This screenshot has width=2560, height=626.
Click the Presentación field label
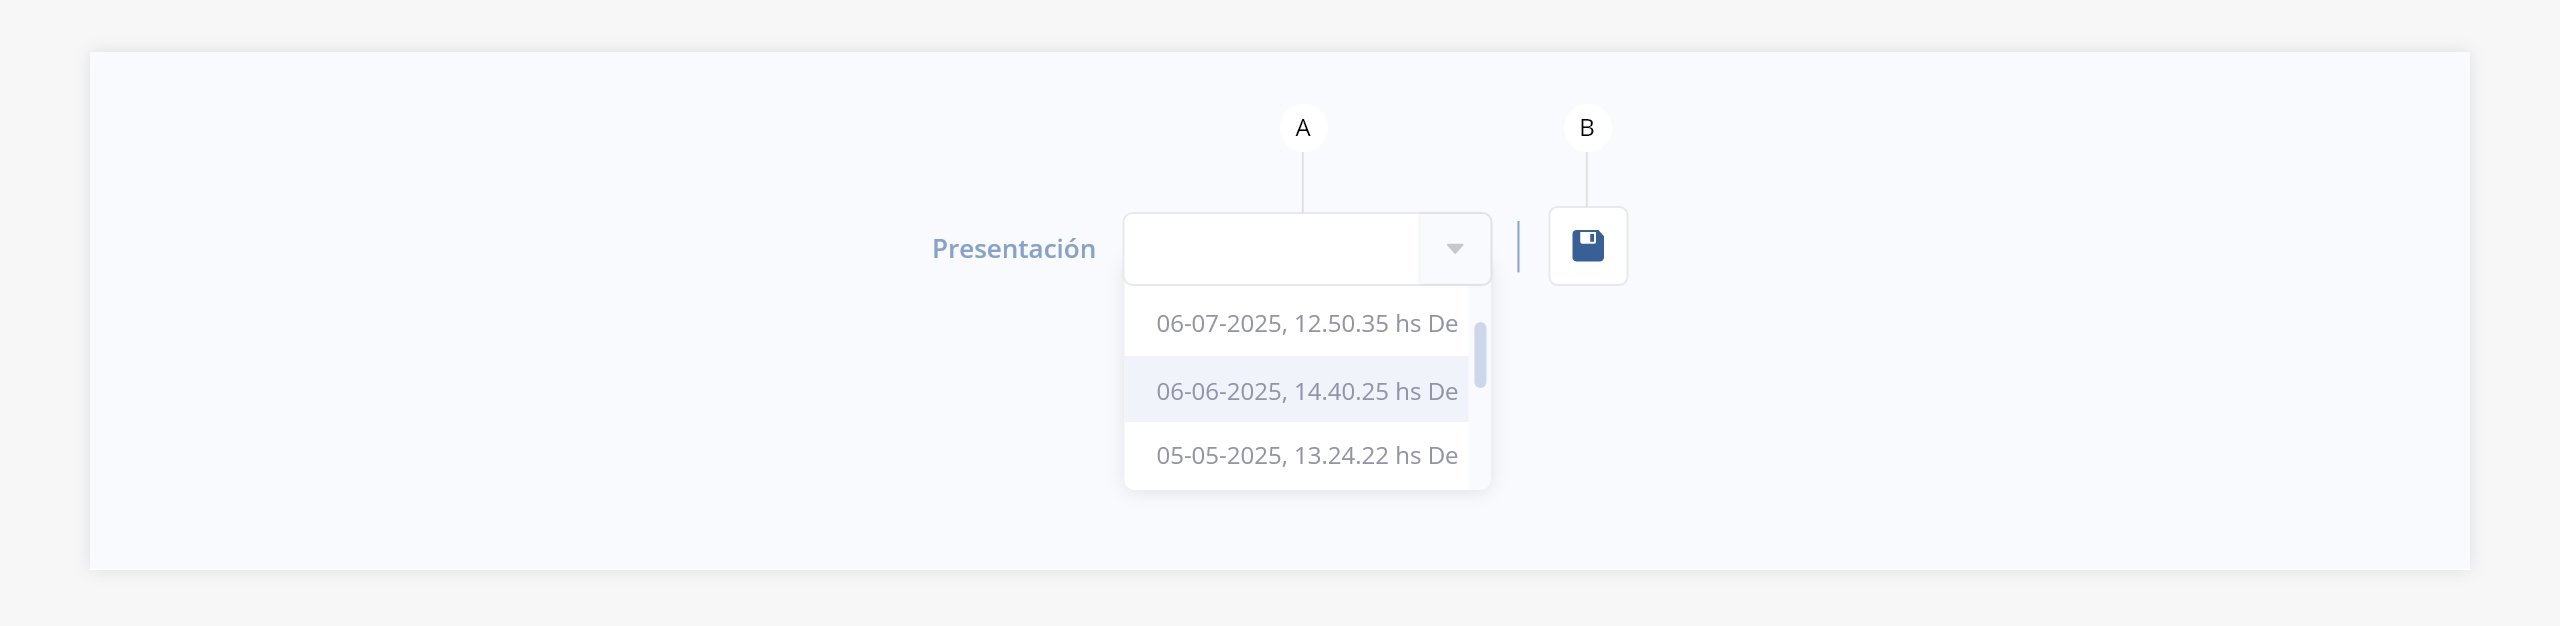(1013, 249)
